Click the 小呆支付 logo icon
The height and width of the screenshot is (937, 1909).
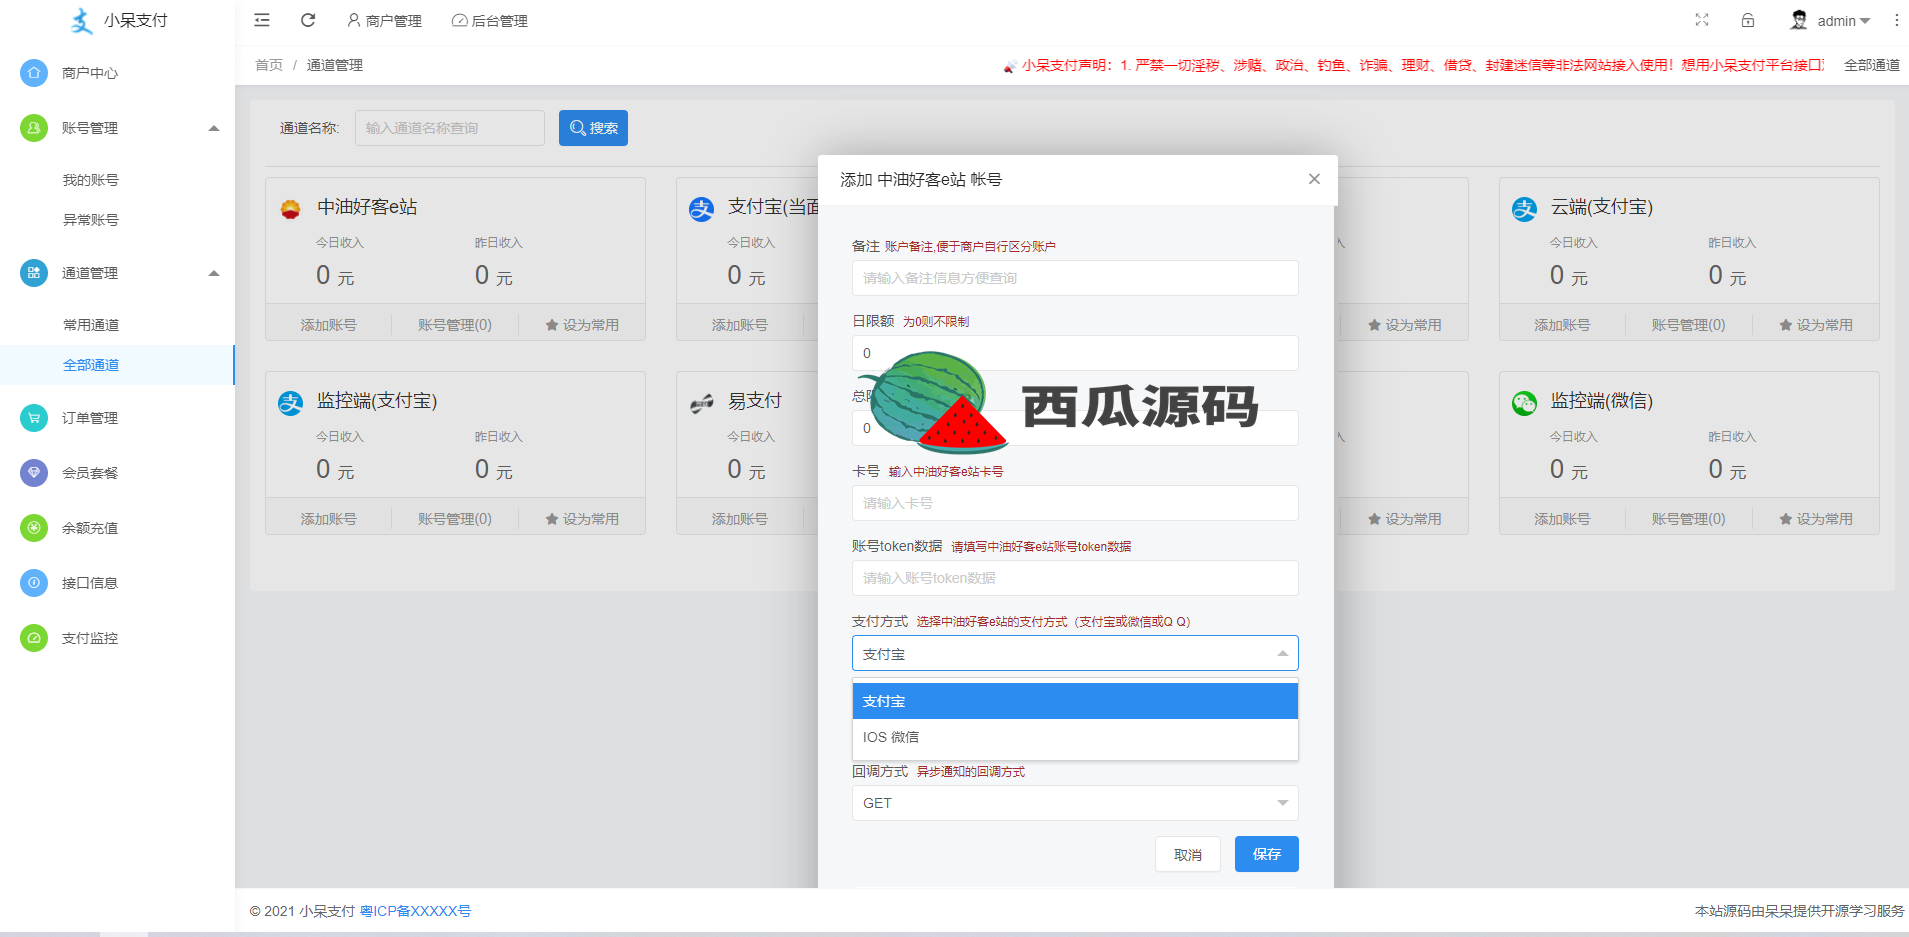(x=81, y=20)
